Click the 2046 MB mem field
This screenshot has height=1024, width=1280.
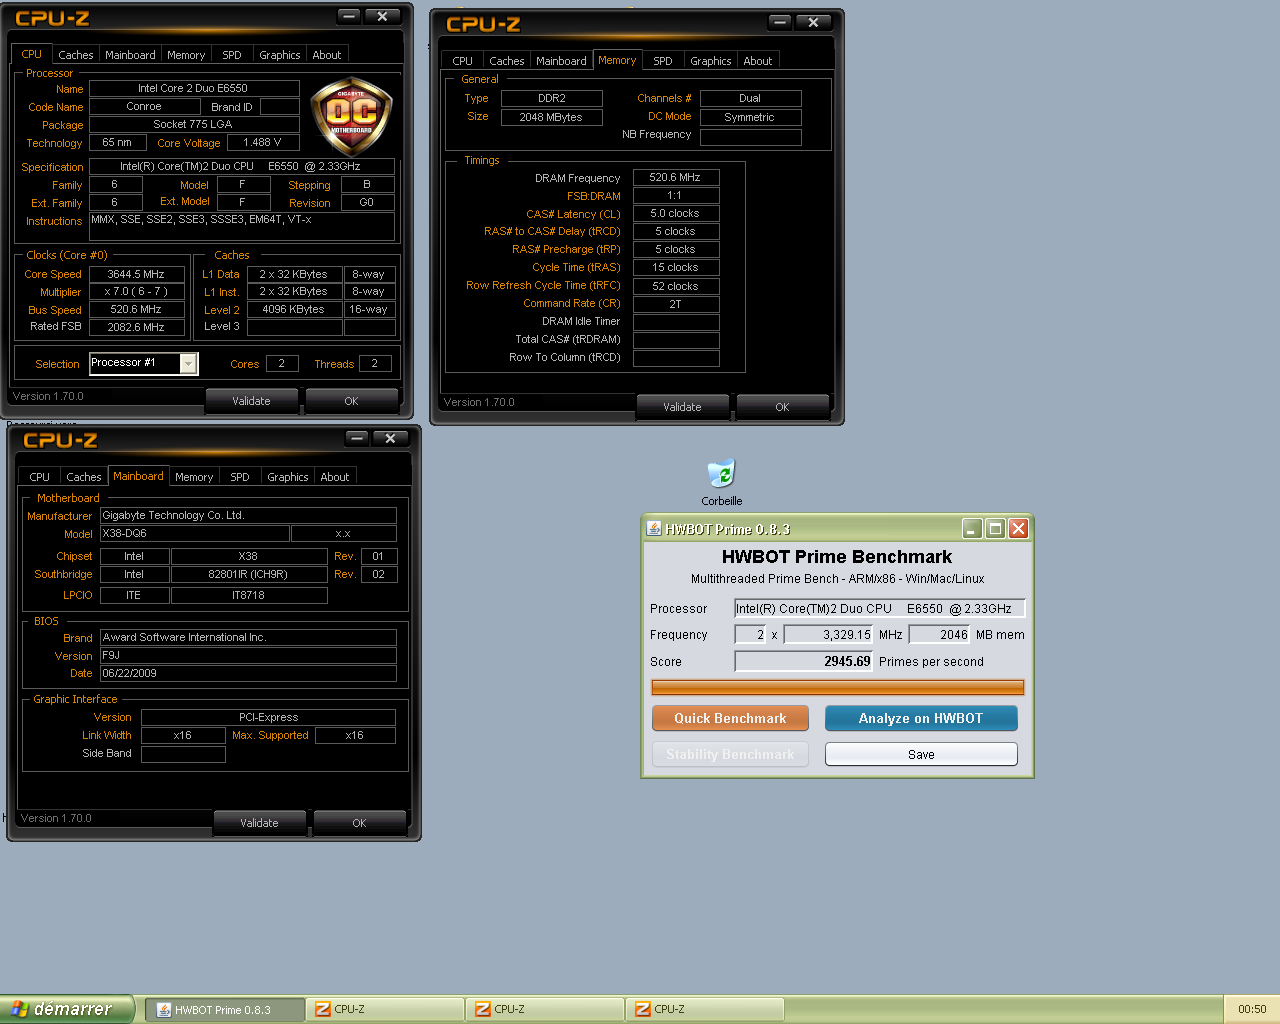940,634
